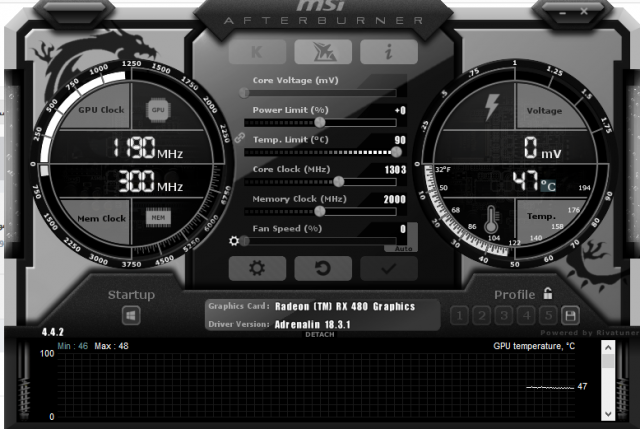Toggle the Auto fan speed button
The height and width of the screenshot is (429, 640).
pos(403,247)
